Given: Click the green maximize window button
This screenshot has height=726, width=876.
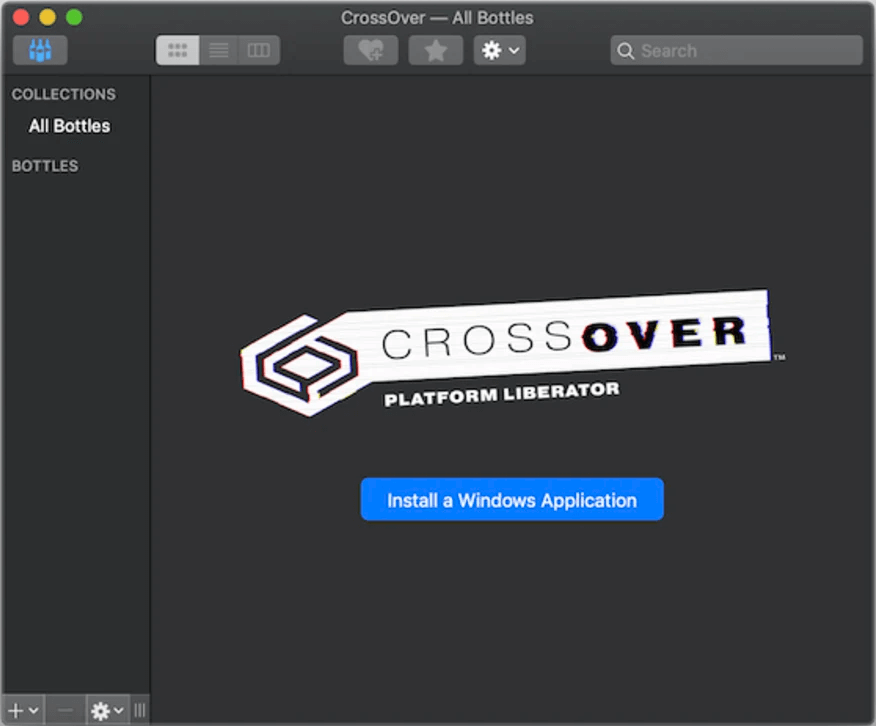Looking at the screenshot, I should 74,17.
